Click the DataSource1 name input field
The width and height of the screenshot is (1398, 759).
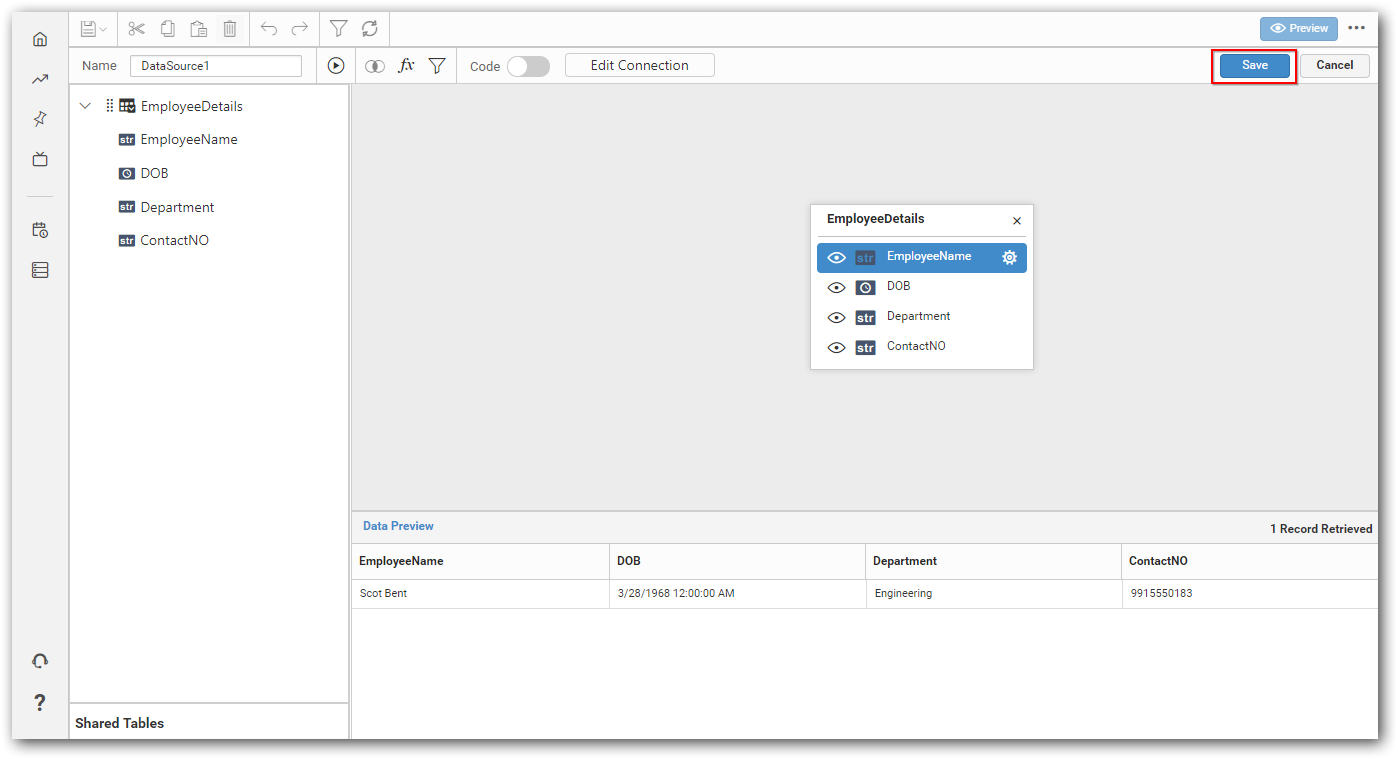(215, 65)
